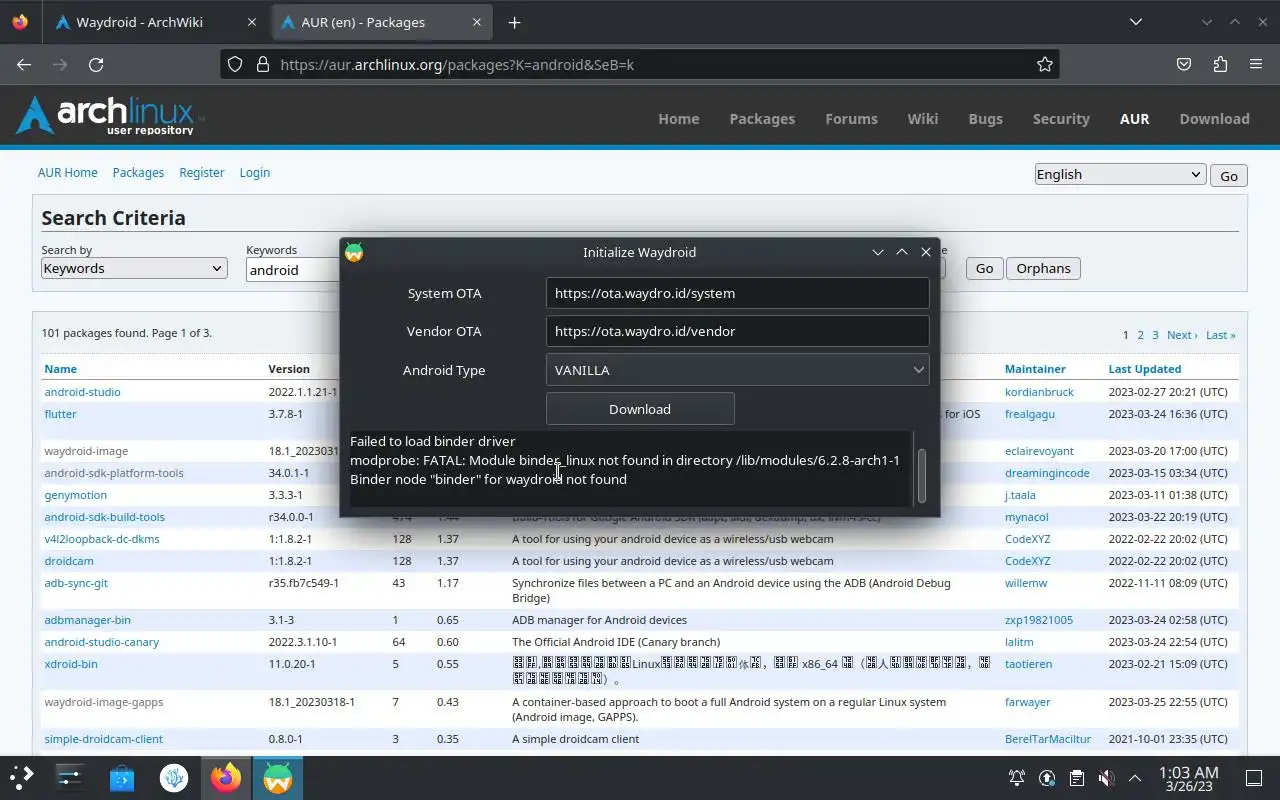Screen dimensions: 1280x800
Task: Reload the AUR page
Action: (96, 64)
